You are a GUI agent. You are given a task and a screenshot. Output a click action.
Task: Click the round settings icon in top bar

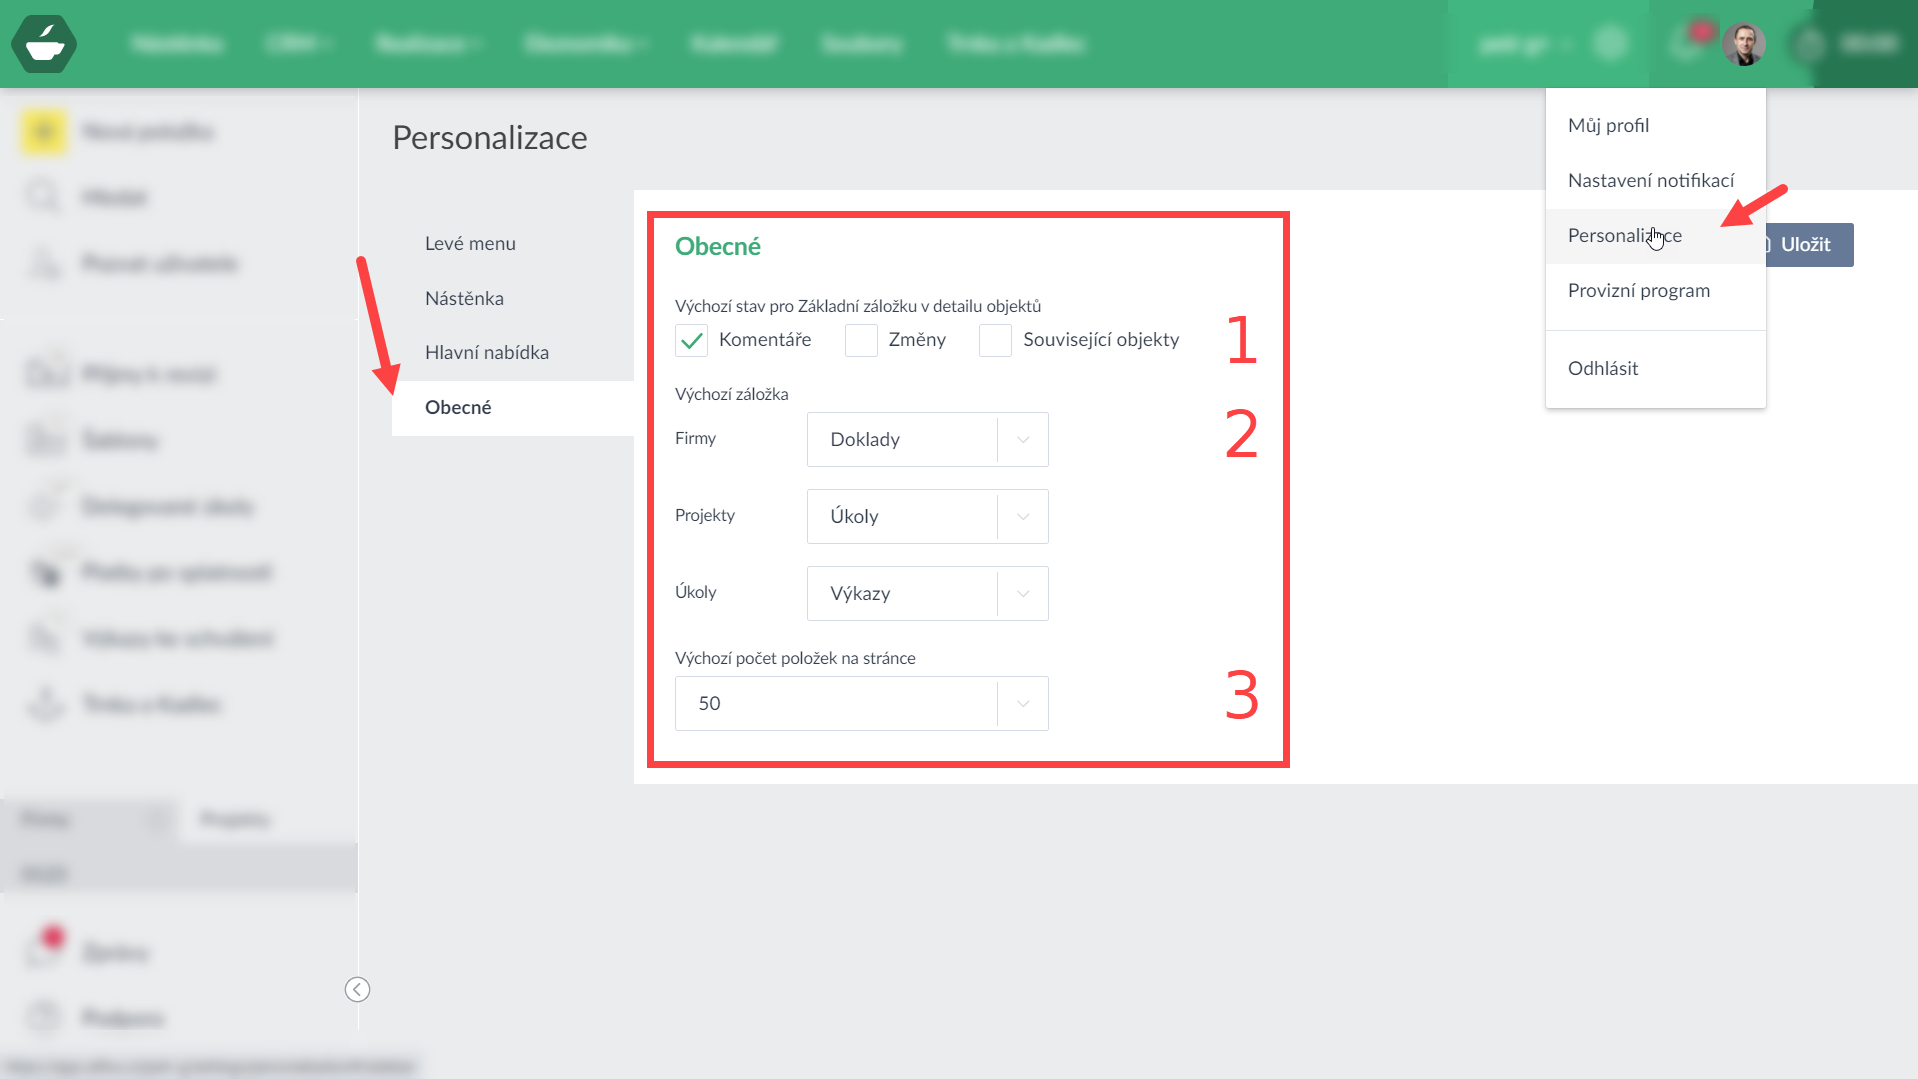tap(1610, 44)
